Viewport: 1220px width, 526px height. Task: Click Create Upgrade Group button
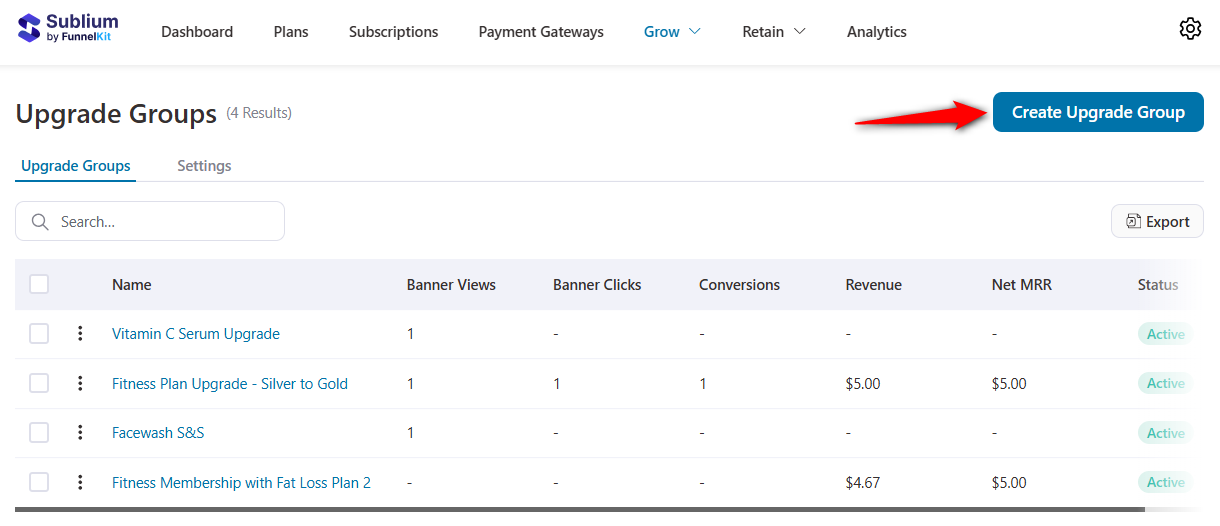(1098, 112)
